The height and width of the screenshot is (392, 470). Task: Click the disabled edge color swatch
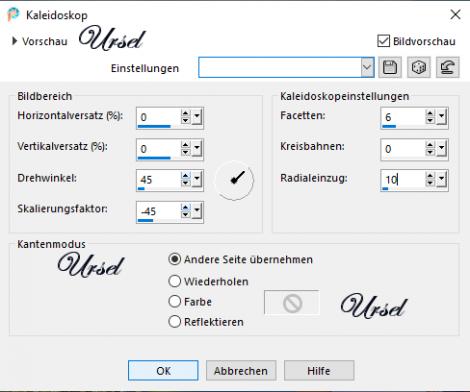coord(292,302)
